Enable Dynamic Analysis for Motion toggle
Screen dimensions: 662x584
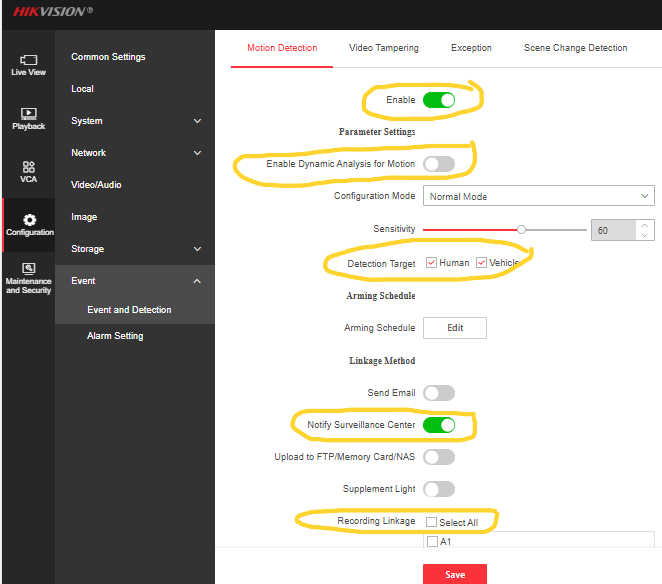click(x=439, y=164)
